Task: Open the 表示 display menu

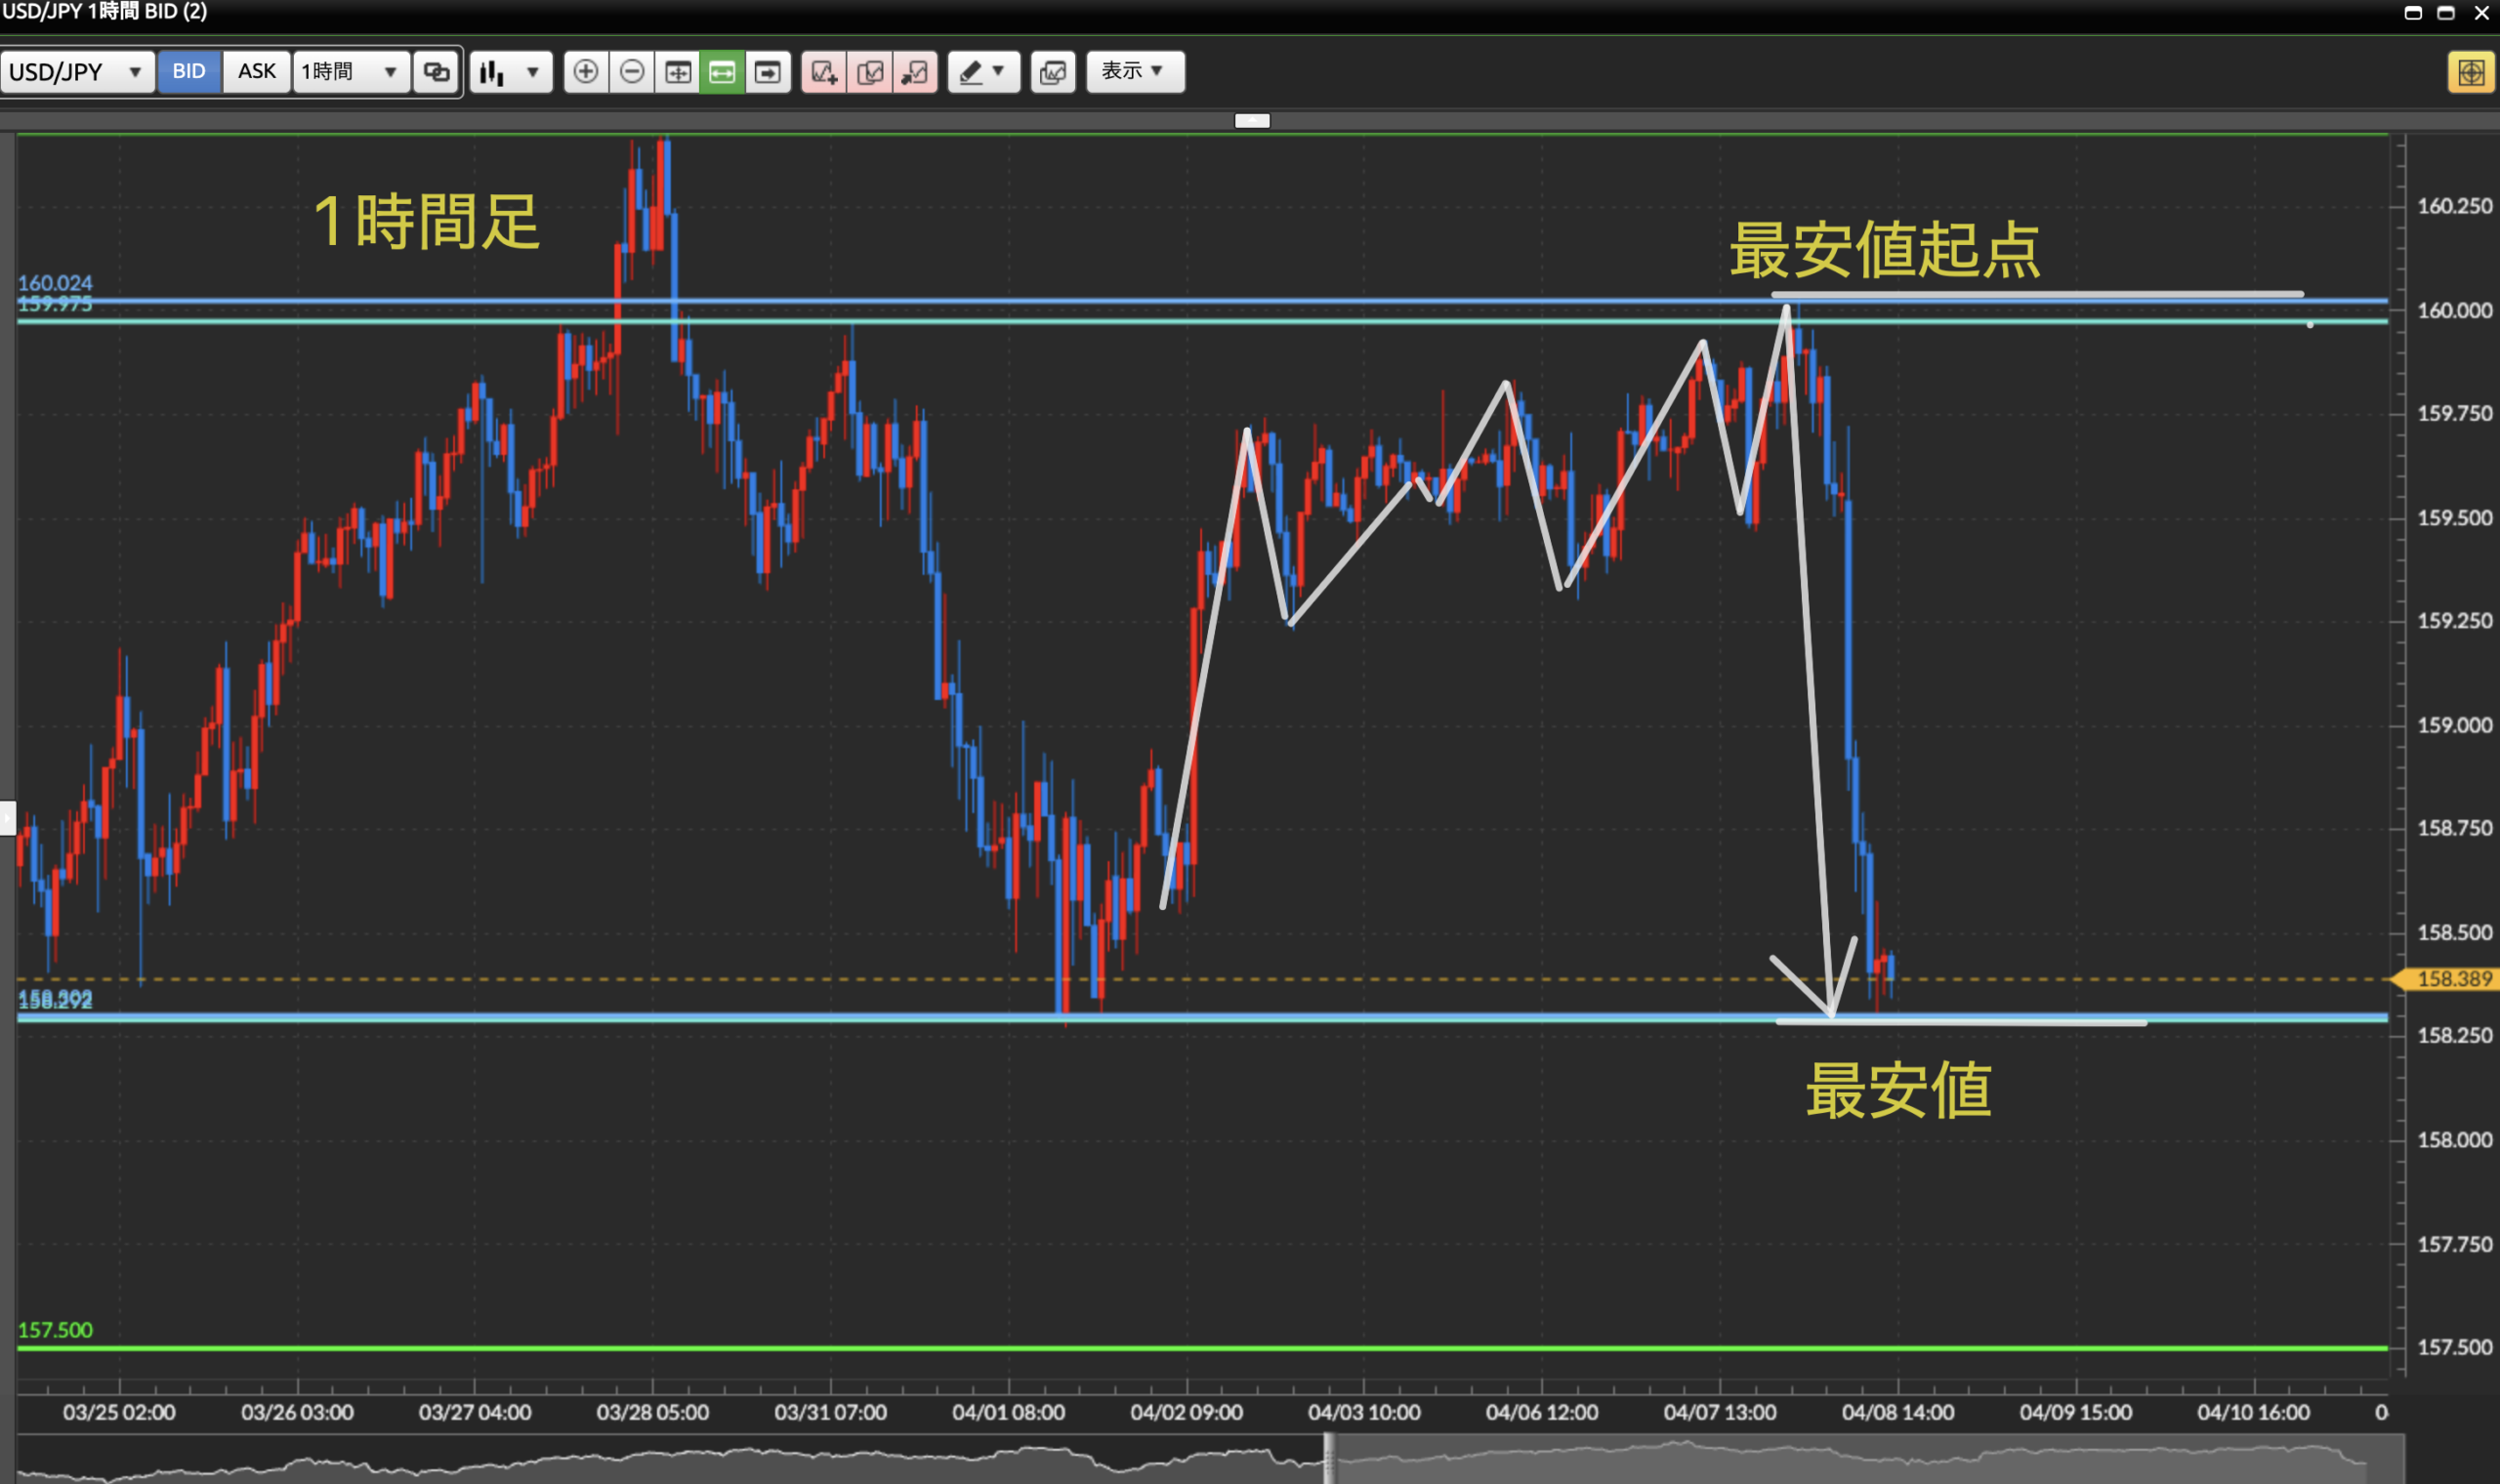Action: pyautogui.click(x=1134, y=72)
